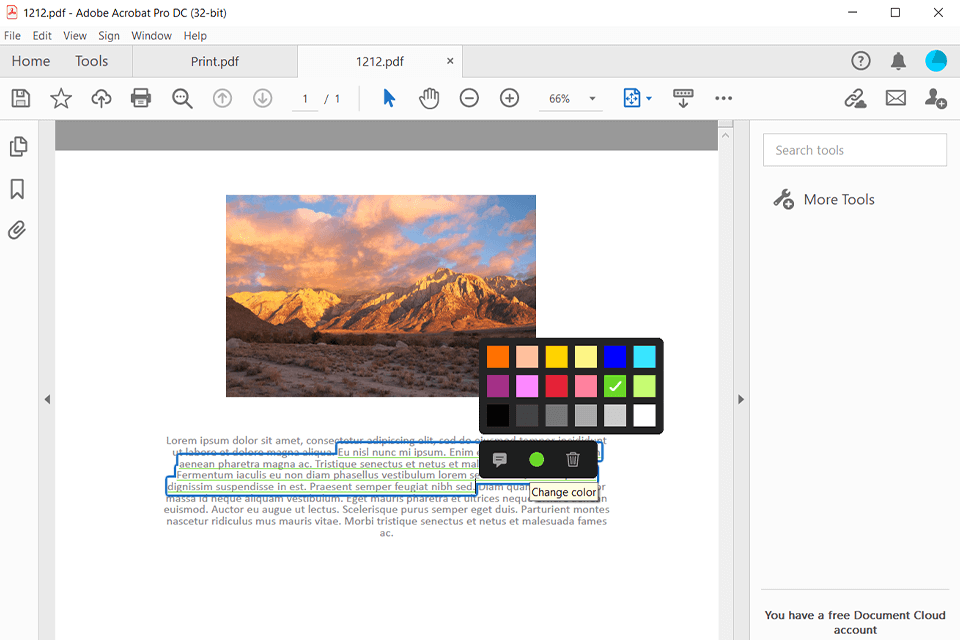Open the View menu
This screenshot has width=960, height=640.
pos(75,36)
